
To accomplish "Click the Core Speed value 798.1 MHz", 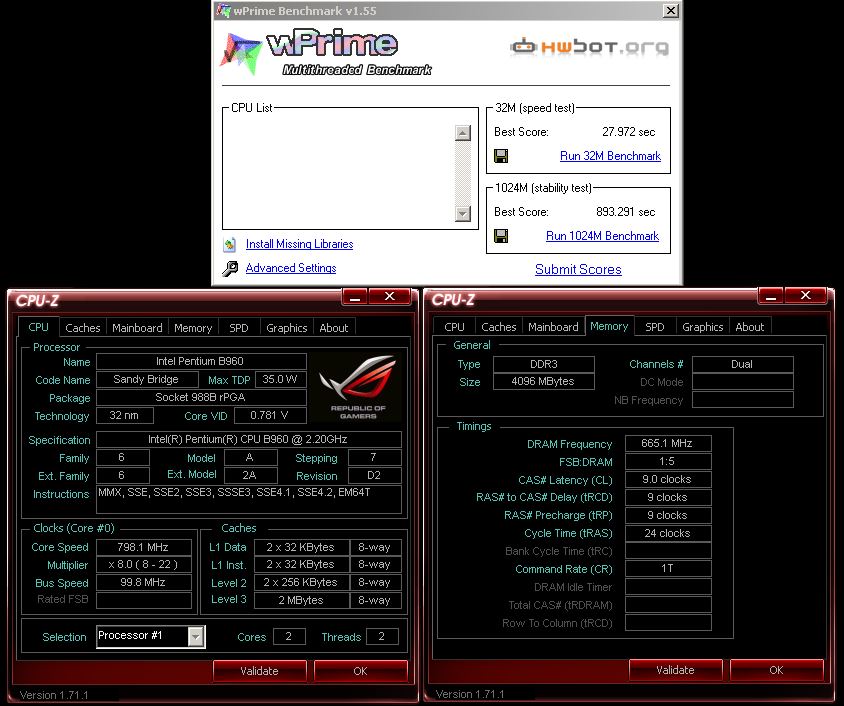I will [143, 547].
